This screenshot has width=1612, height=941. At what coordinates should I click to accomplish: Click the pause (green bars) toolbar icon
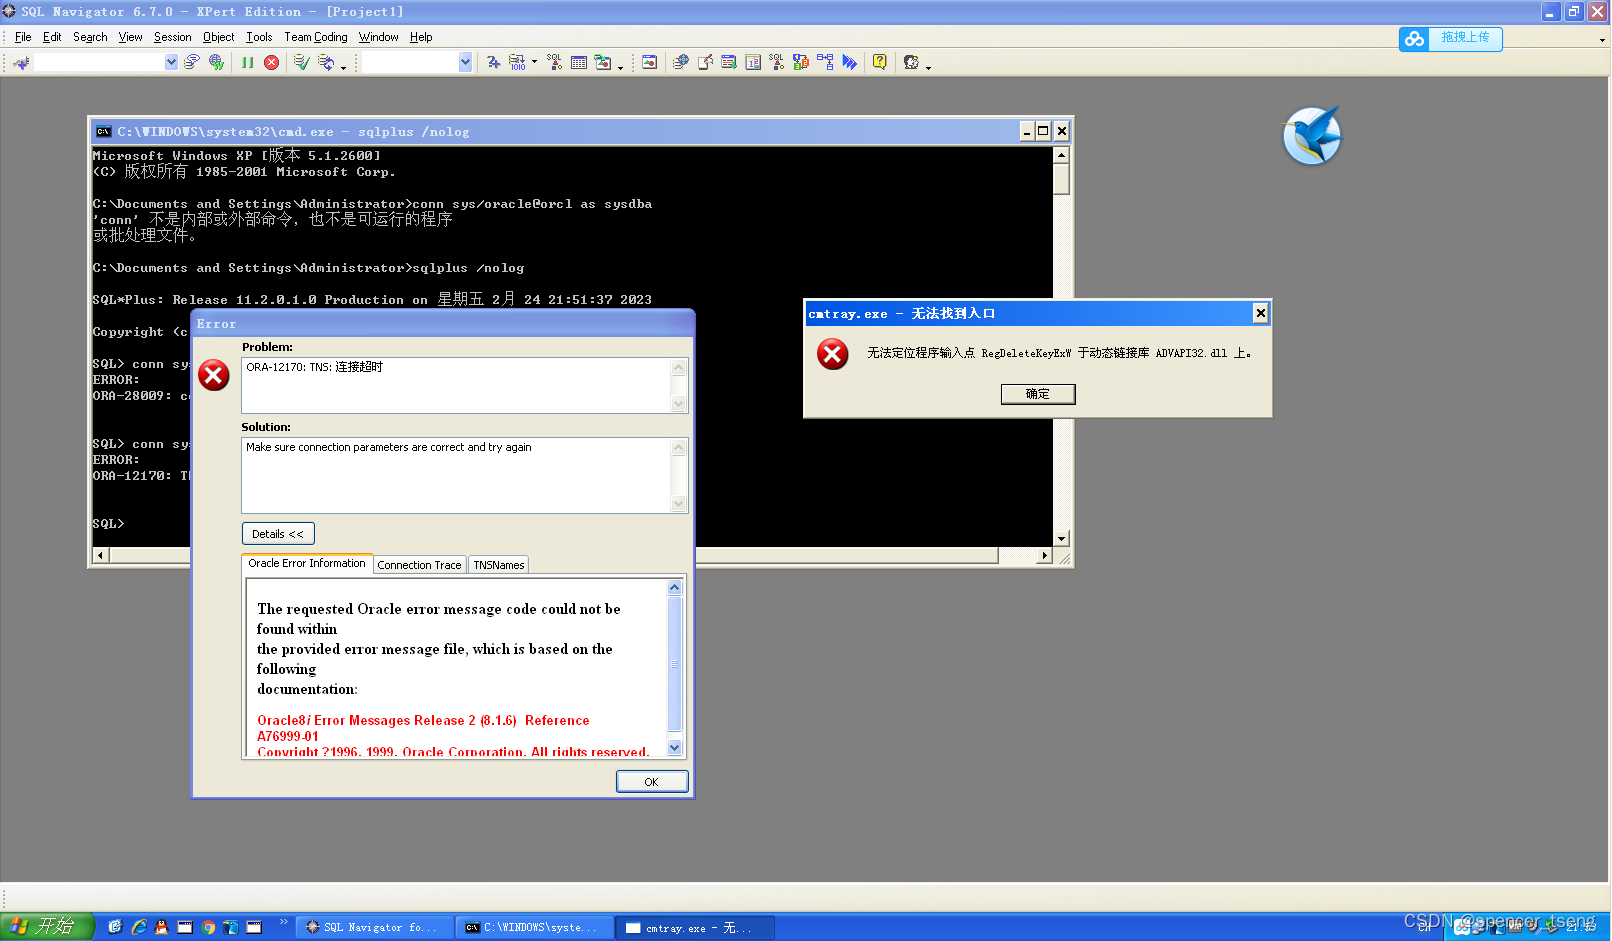(x=247, y=62)
